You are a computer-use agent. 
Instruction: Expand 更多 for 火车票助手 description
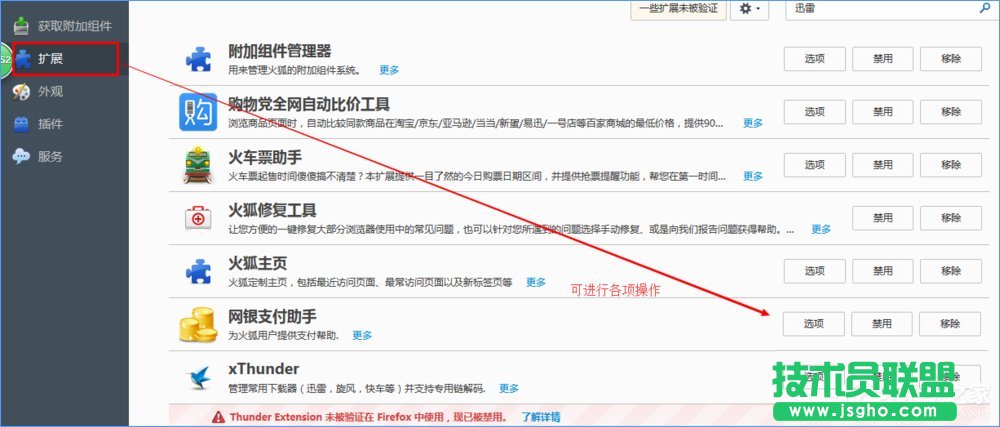coord(753,176)
